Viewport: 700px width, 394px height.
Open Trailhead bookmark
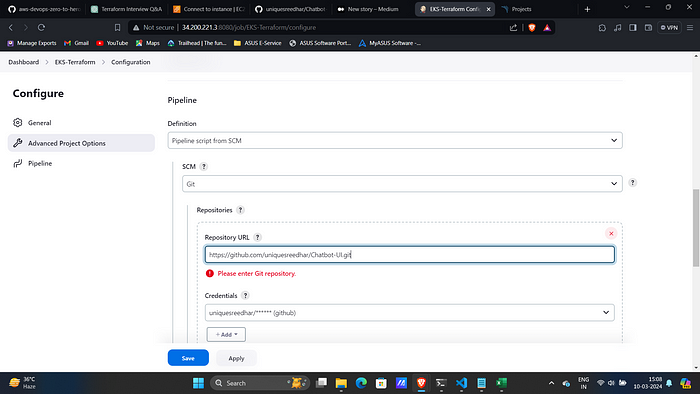coord(197,43)
